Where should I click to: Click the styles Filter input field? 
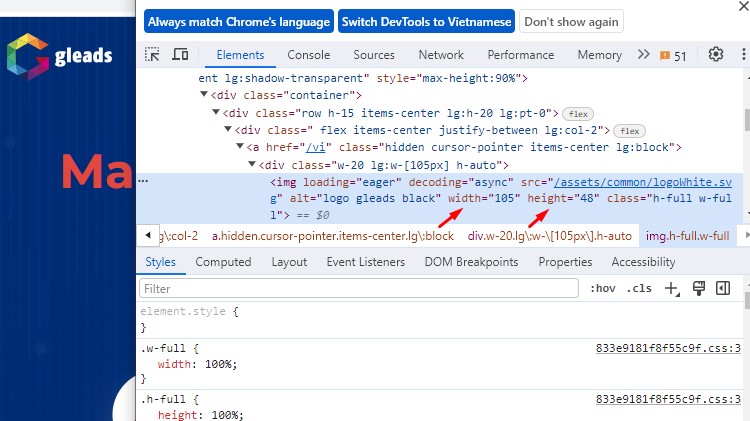pyautogui.click(x=360, y=289)
